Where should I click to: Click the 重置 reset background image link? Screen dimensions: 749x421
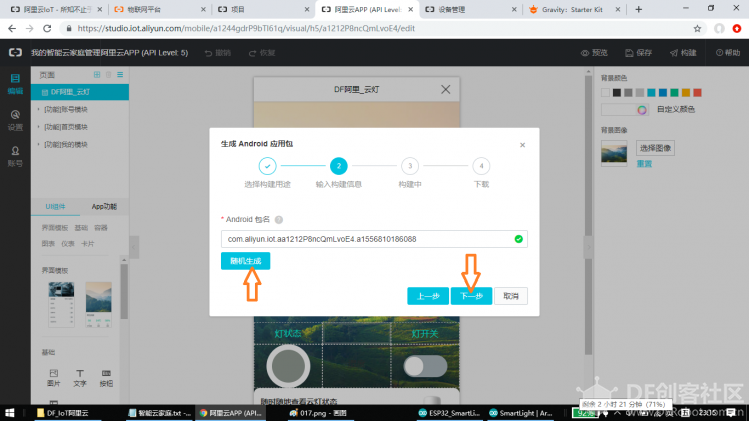[644, 164]
